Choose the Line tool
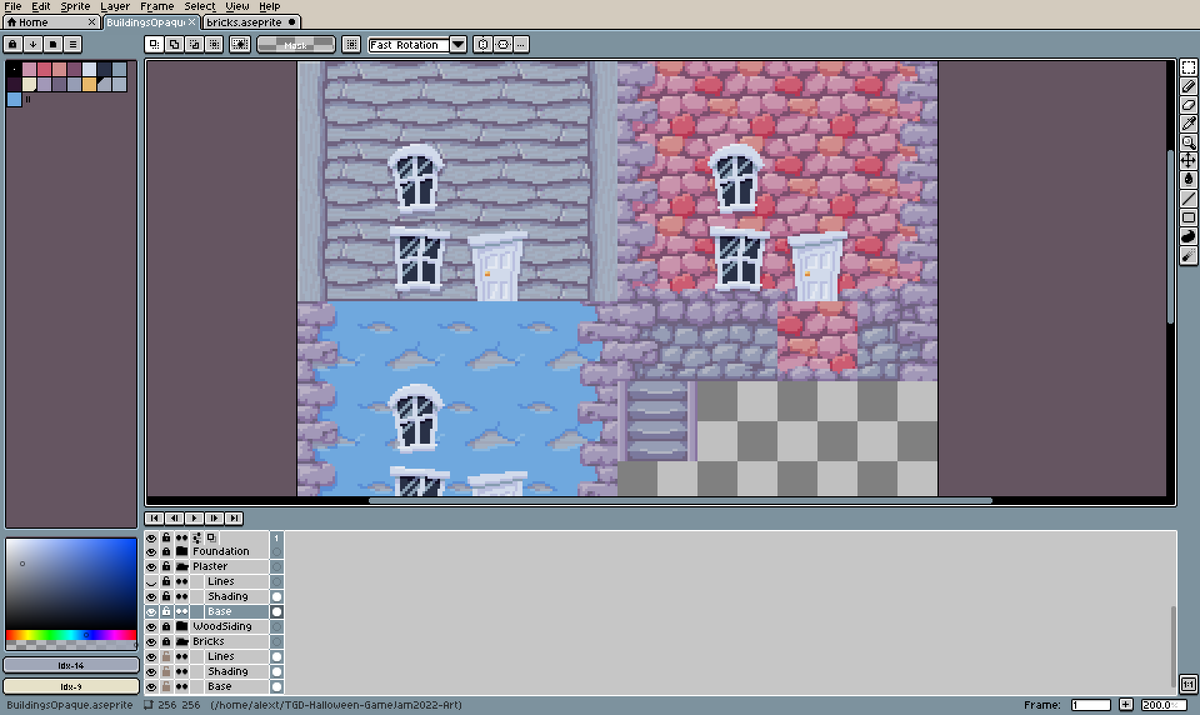Screen dimensions: 1200x715 coord(1189,199)
